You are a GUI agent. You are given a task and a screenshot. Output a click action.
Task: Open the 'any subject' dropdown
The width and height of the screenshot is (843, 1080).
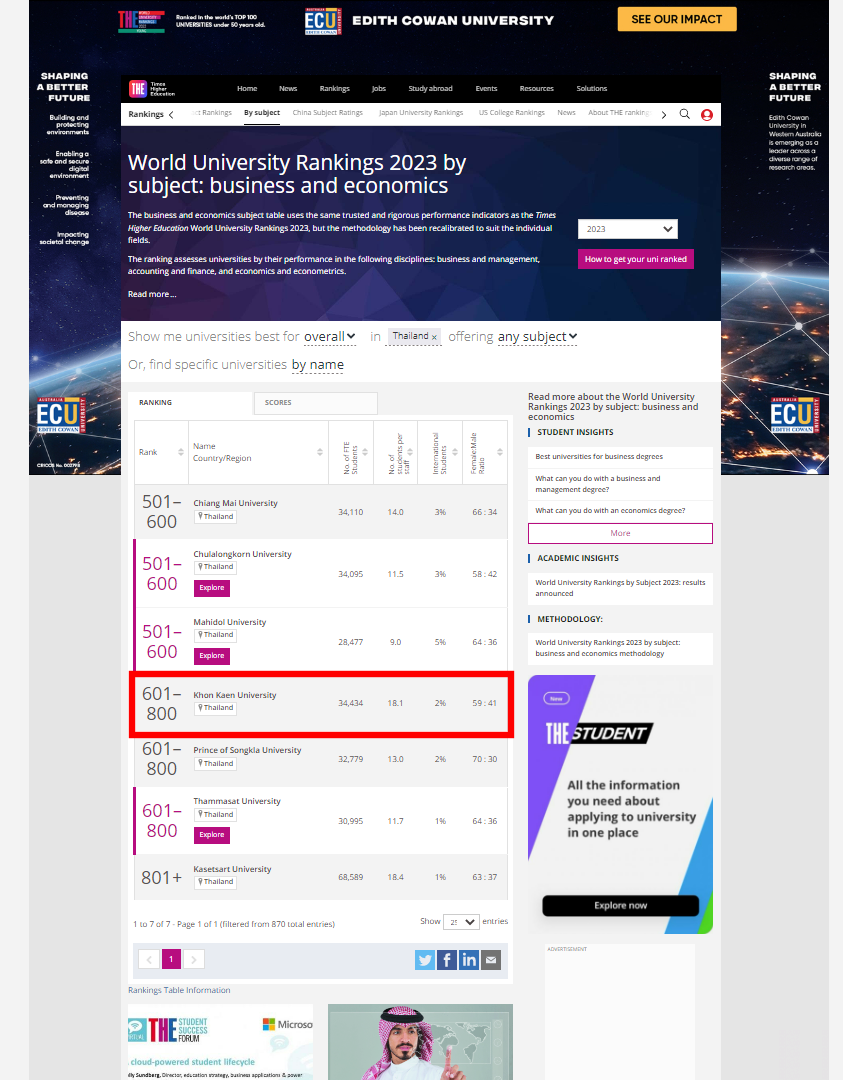coord(537,336)
